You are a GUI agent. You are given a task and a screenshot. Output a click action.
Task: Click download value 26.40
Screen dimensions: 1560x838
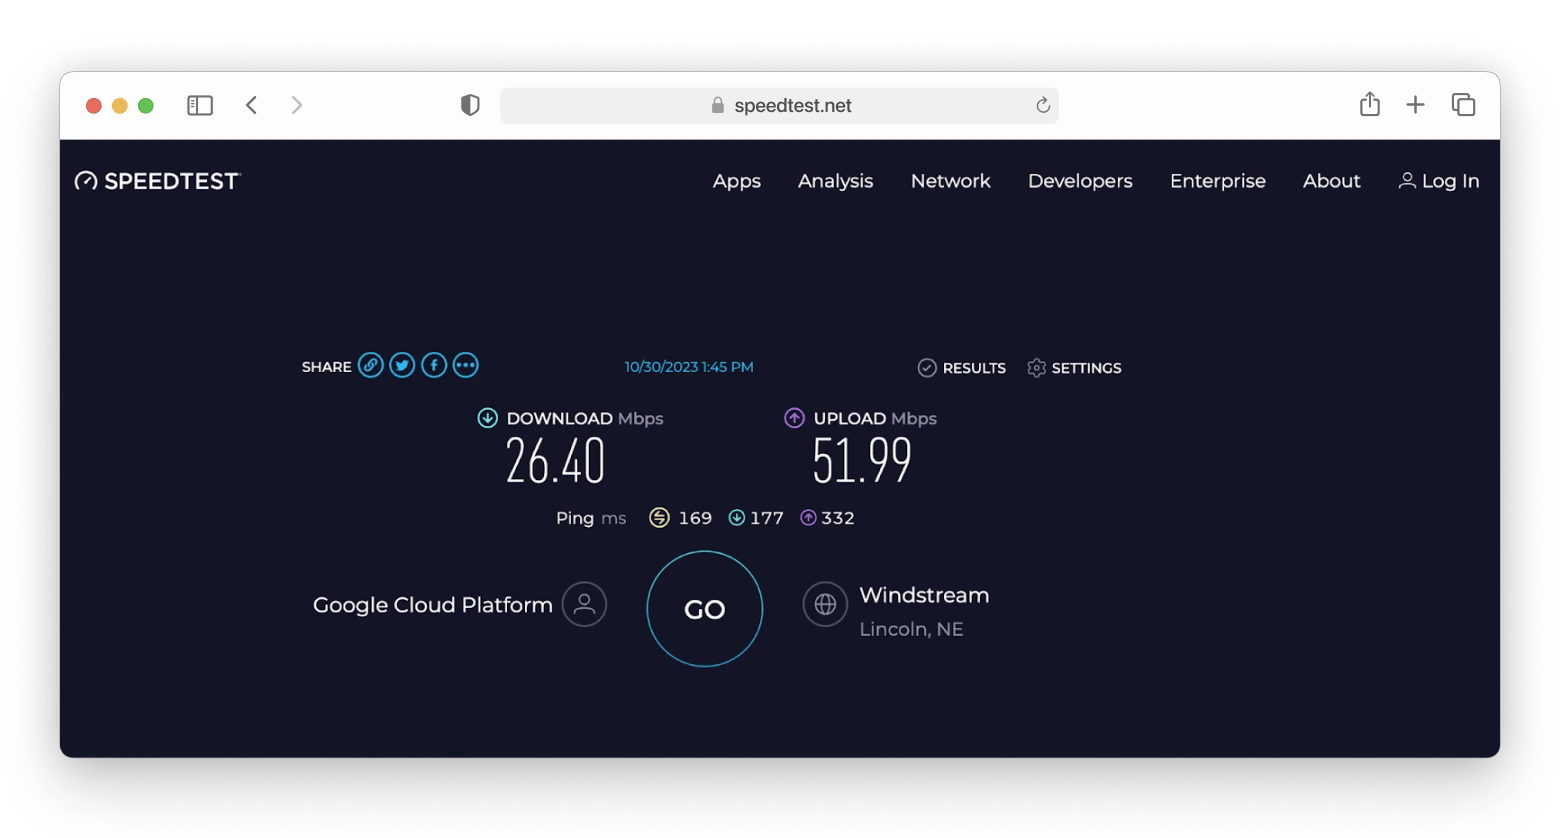click(x=555, y=461)
